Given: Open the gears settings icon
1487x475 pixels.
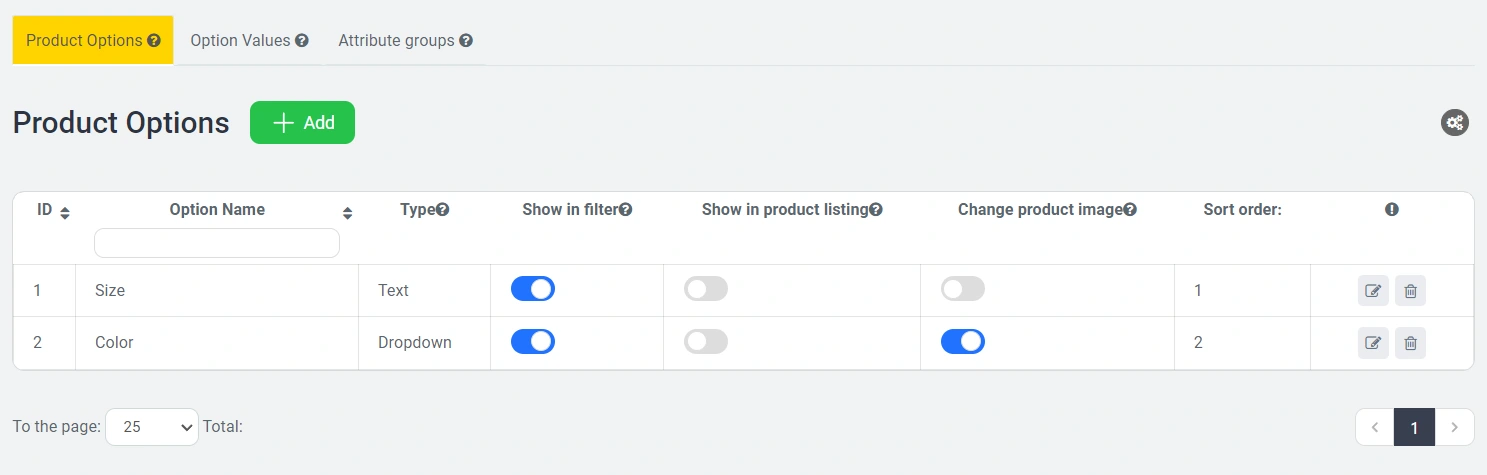Looking at the screenshot, I should coord(1455,123).
